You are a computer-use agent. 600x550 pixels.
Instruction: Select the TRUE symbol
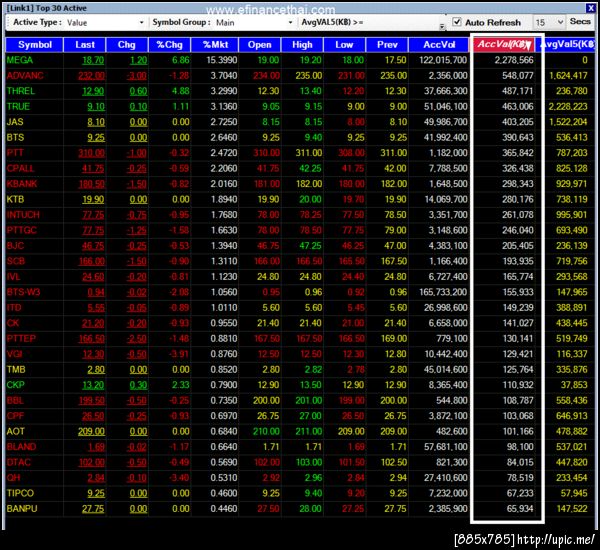point(18,106)
